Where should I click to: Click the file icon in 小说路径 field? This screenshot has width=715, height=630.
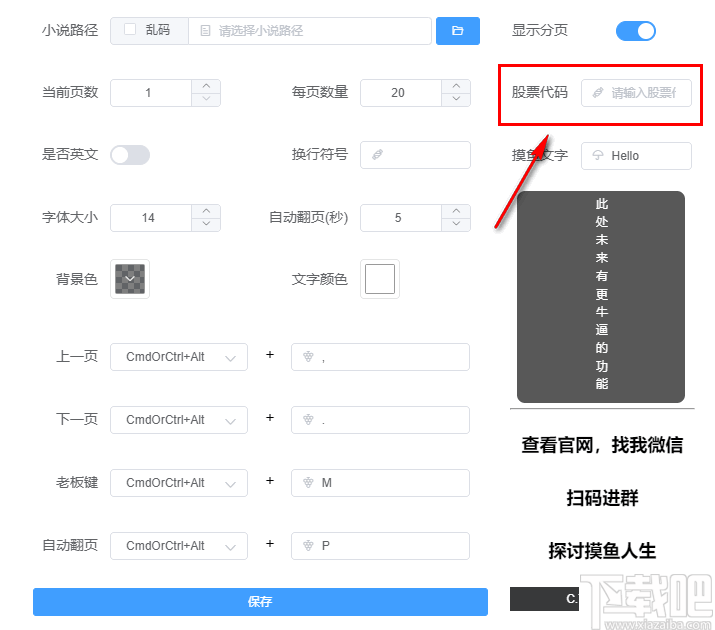coord(205,31)
